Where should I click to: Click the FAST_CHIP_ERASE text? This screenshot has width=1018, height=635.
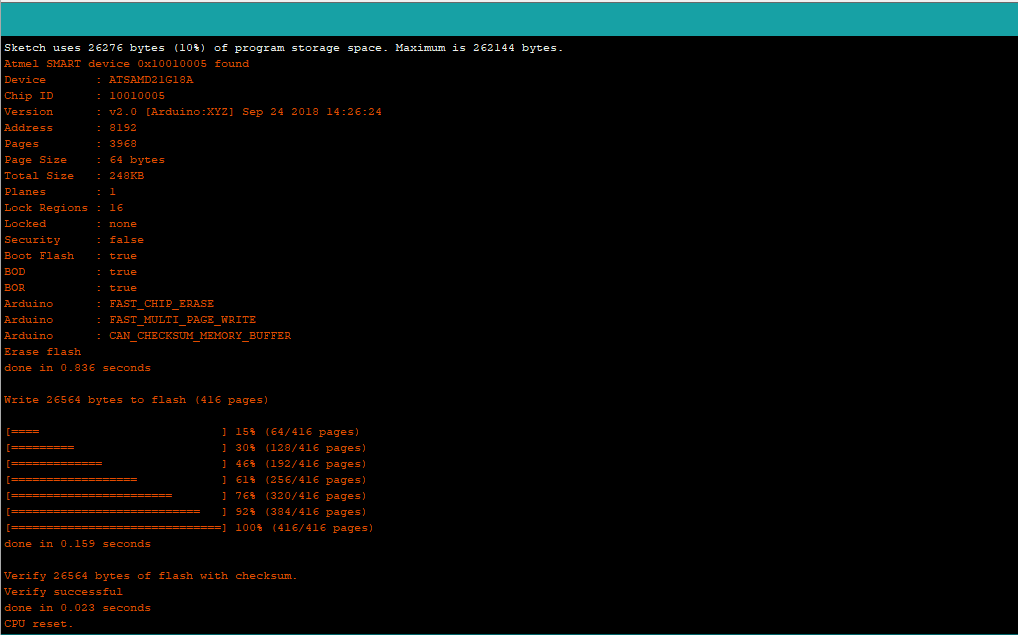coord(161,304)
